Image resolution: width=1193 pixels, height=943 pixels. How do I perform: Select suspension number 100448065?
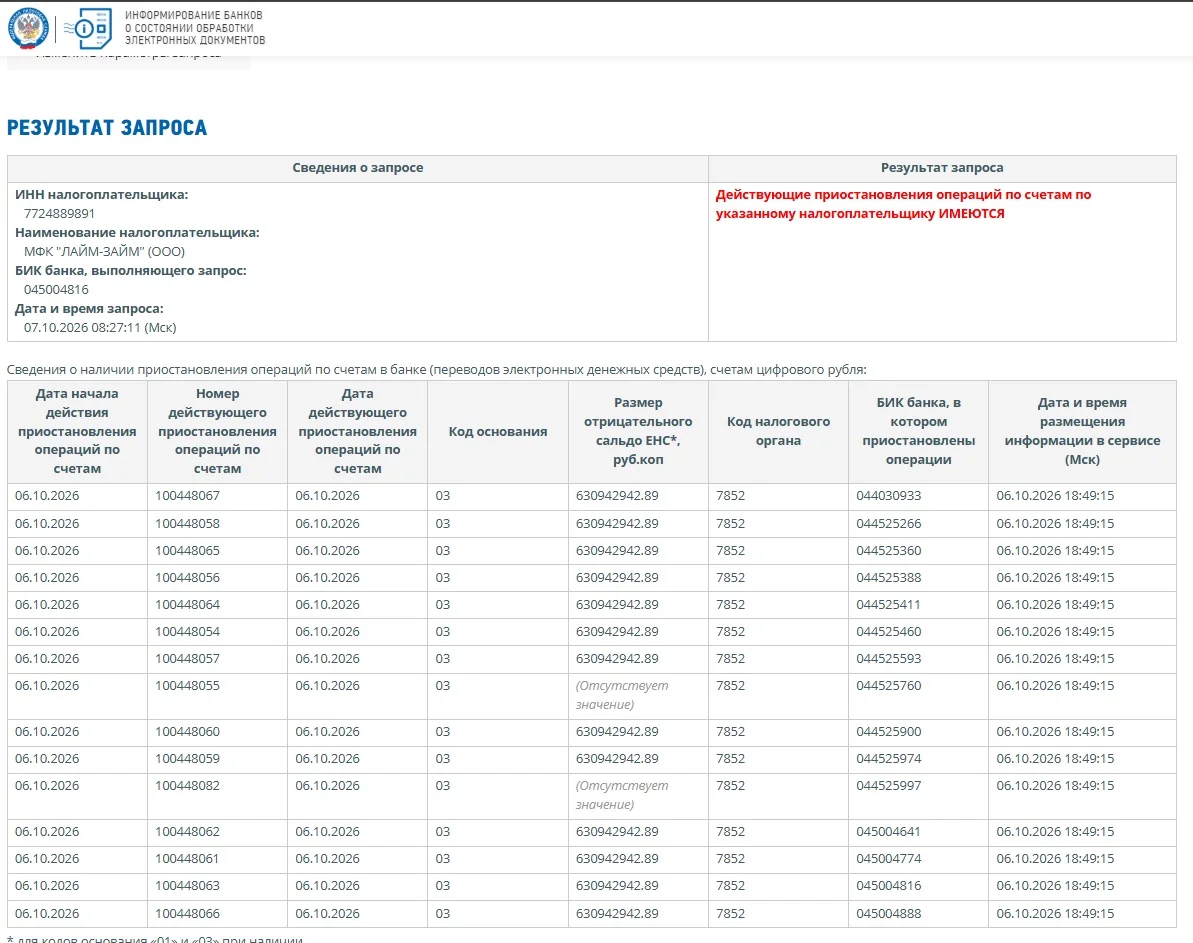[x=187, y=551]
